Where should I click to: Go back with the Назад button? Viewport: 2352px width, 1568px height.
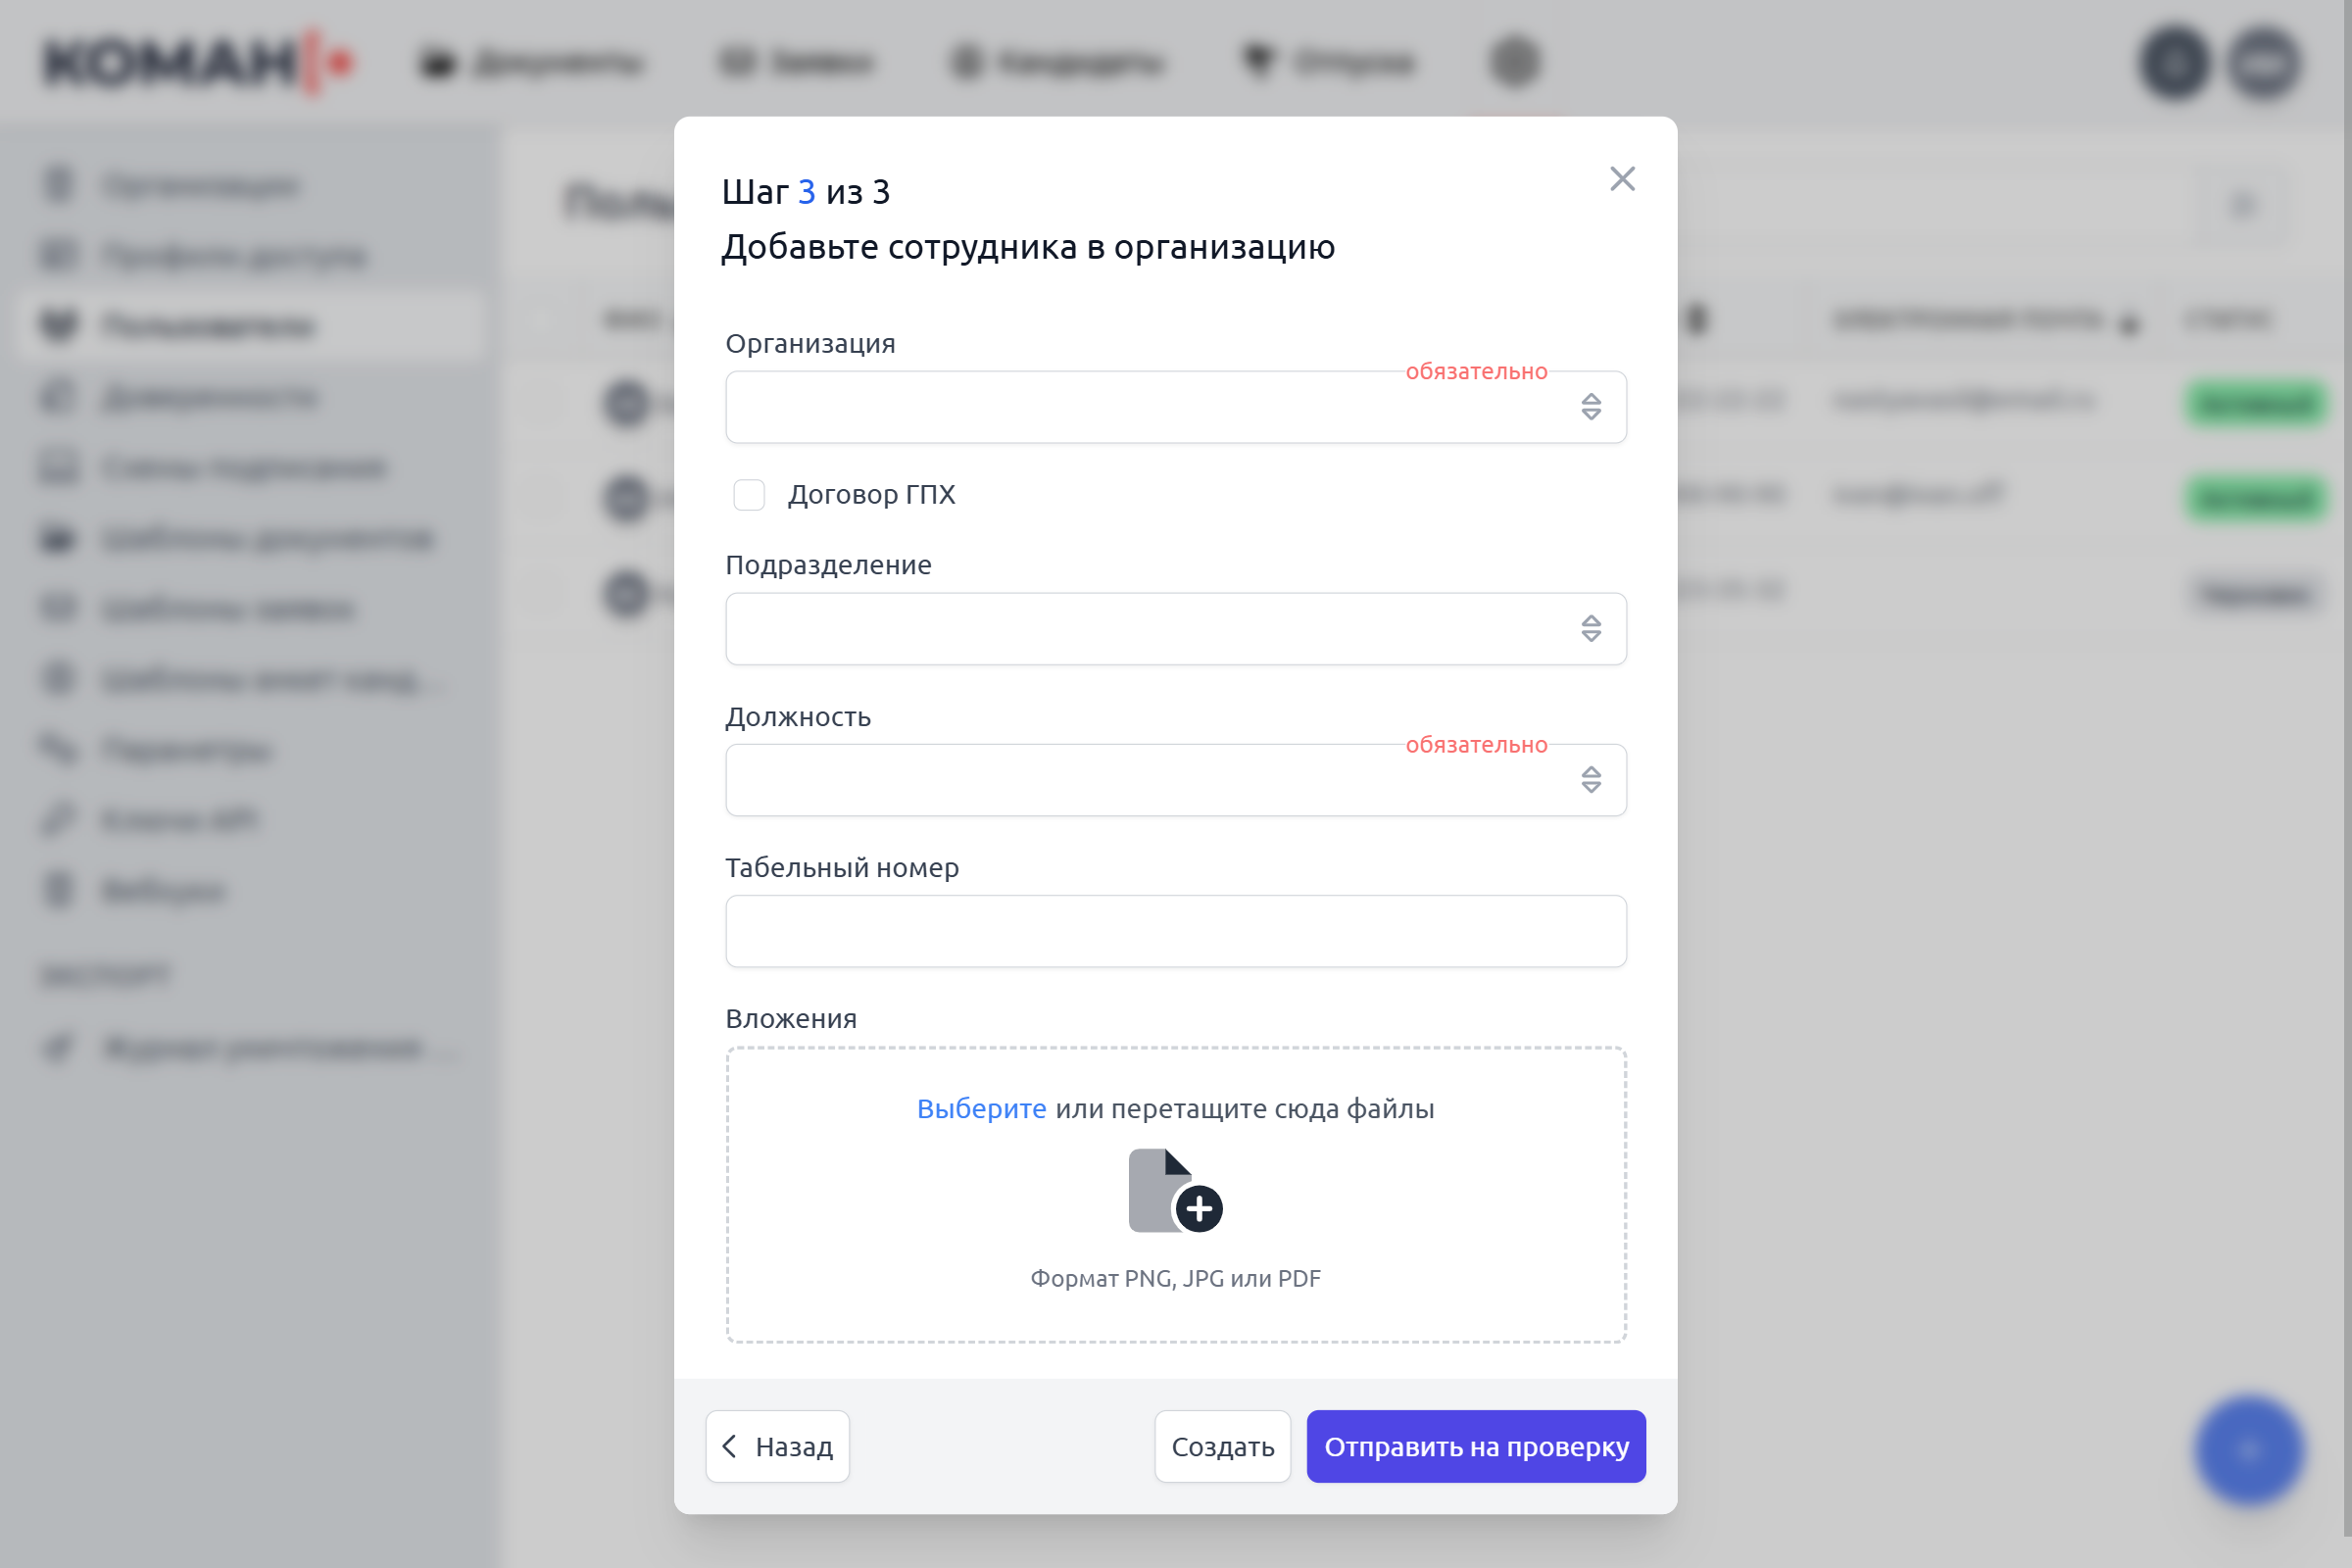click(778, 1447)
